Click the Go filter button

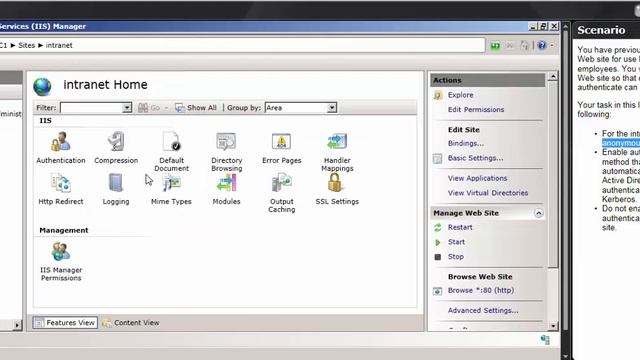click(x=149, y=108)
